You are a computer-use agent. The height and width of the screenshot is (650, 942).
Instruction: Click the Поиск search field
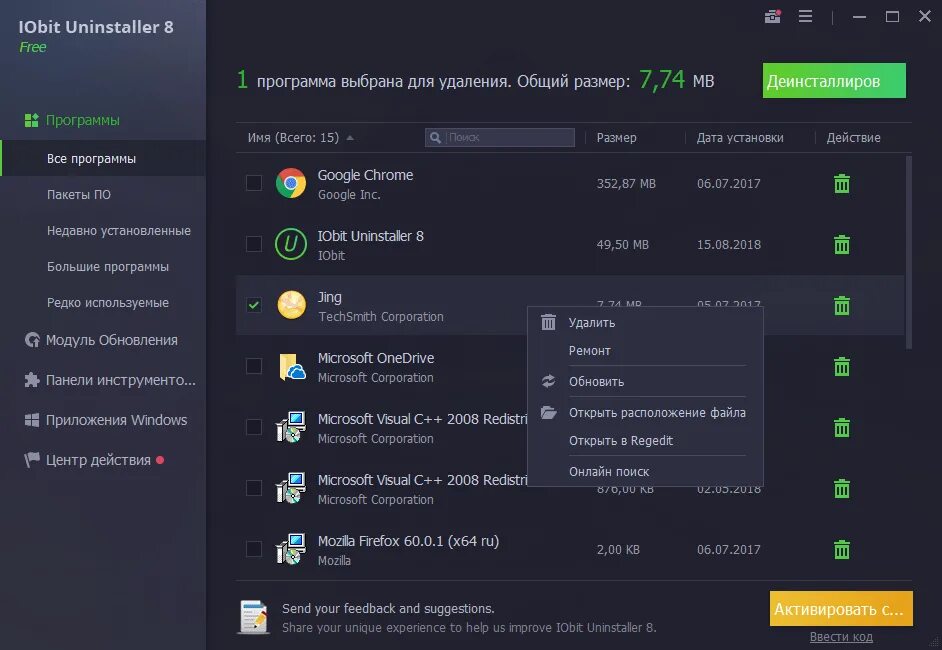[500, 138]
